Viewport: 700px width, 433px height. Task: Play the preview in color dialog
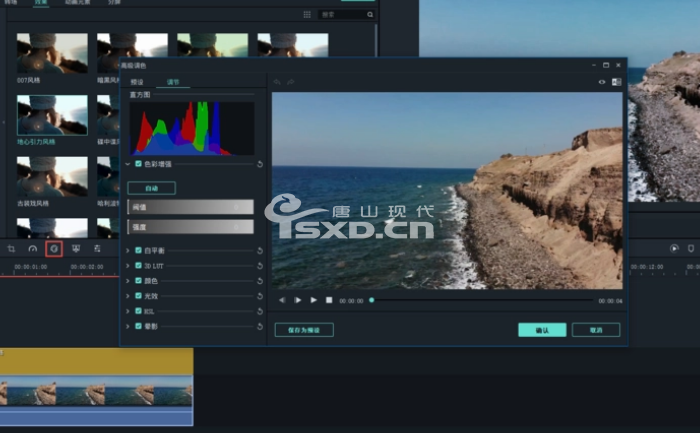point(313,300)
